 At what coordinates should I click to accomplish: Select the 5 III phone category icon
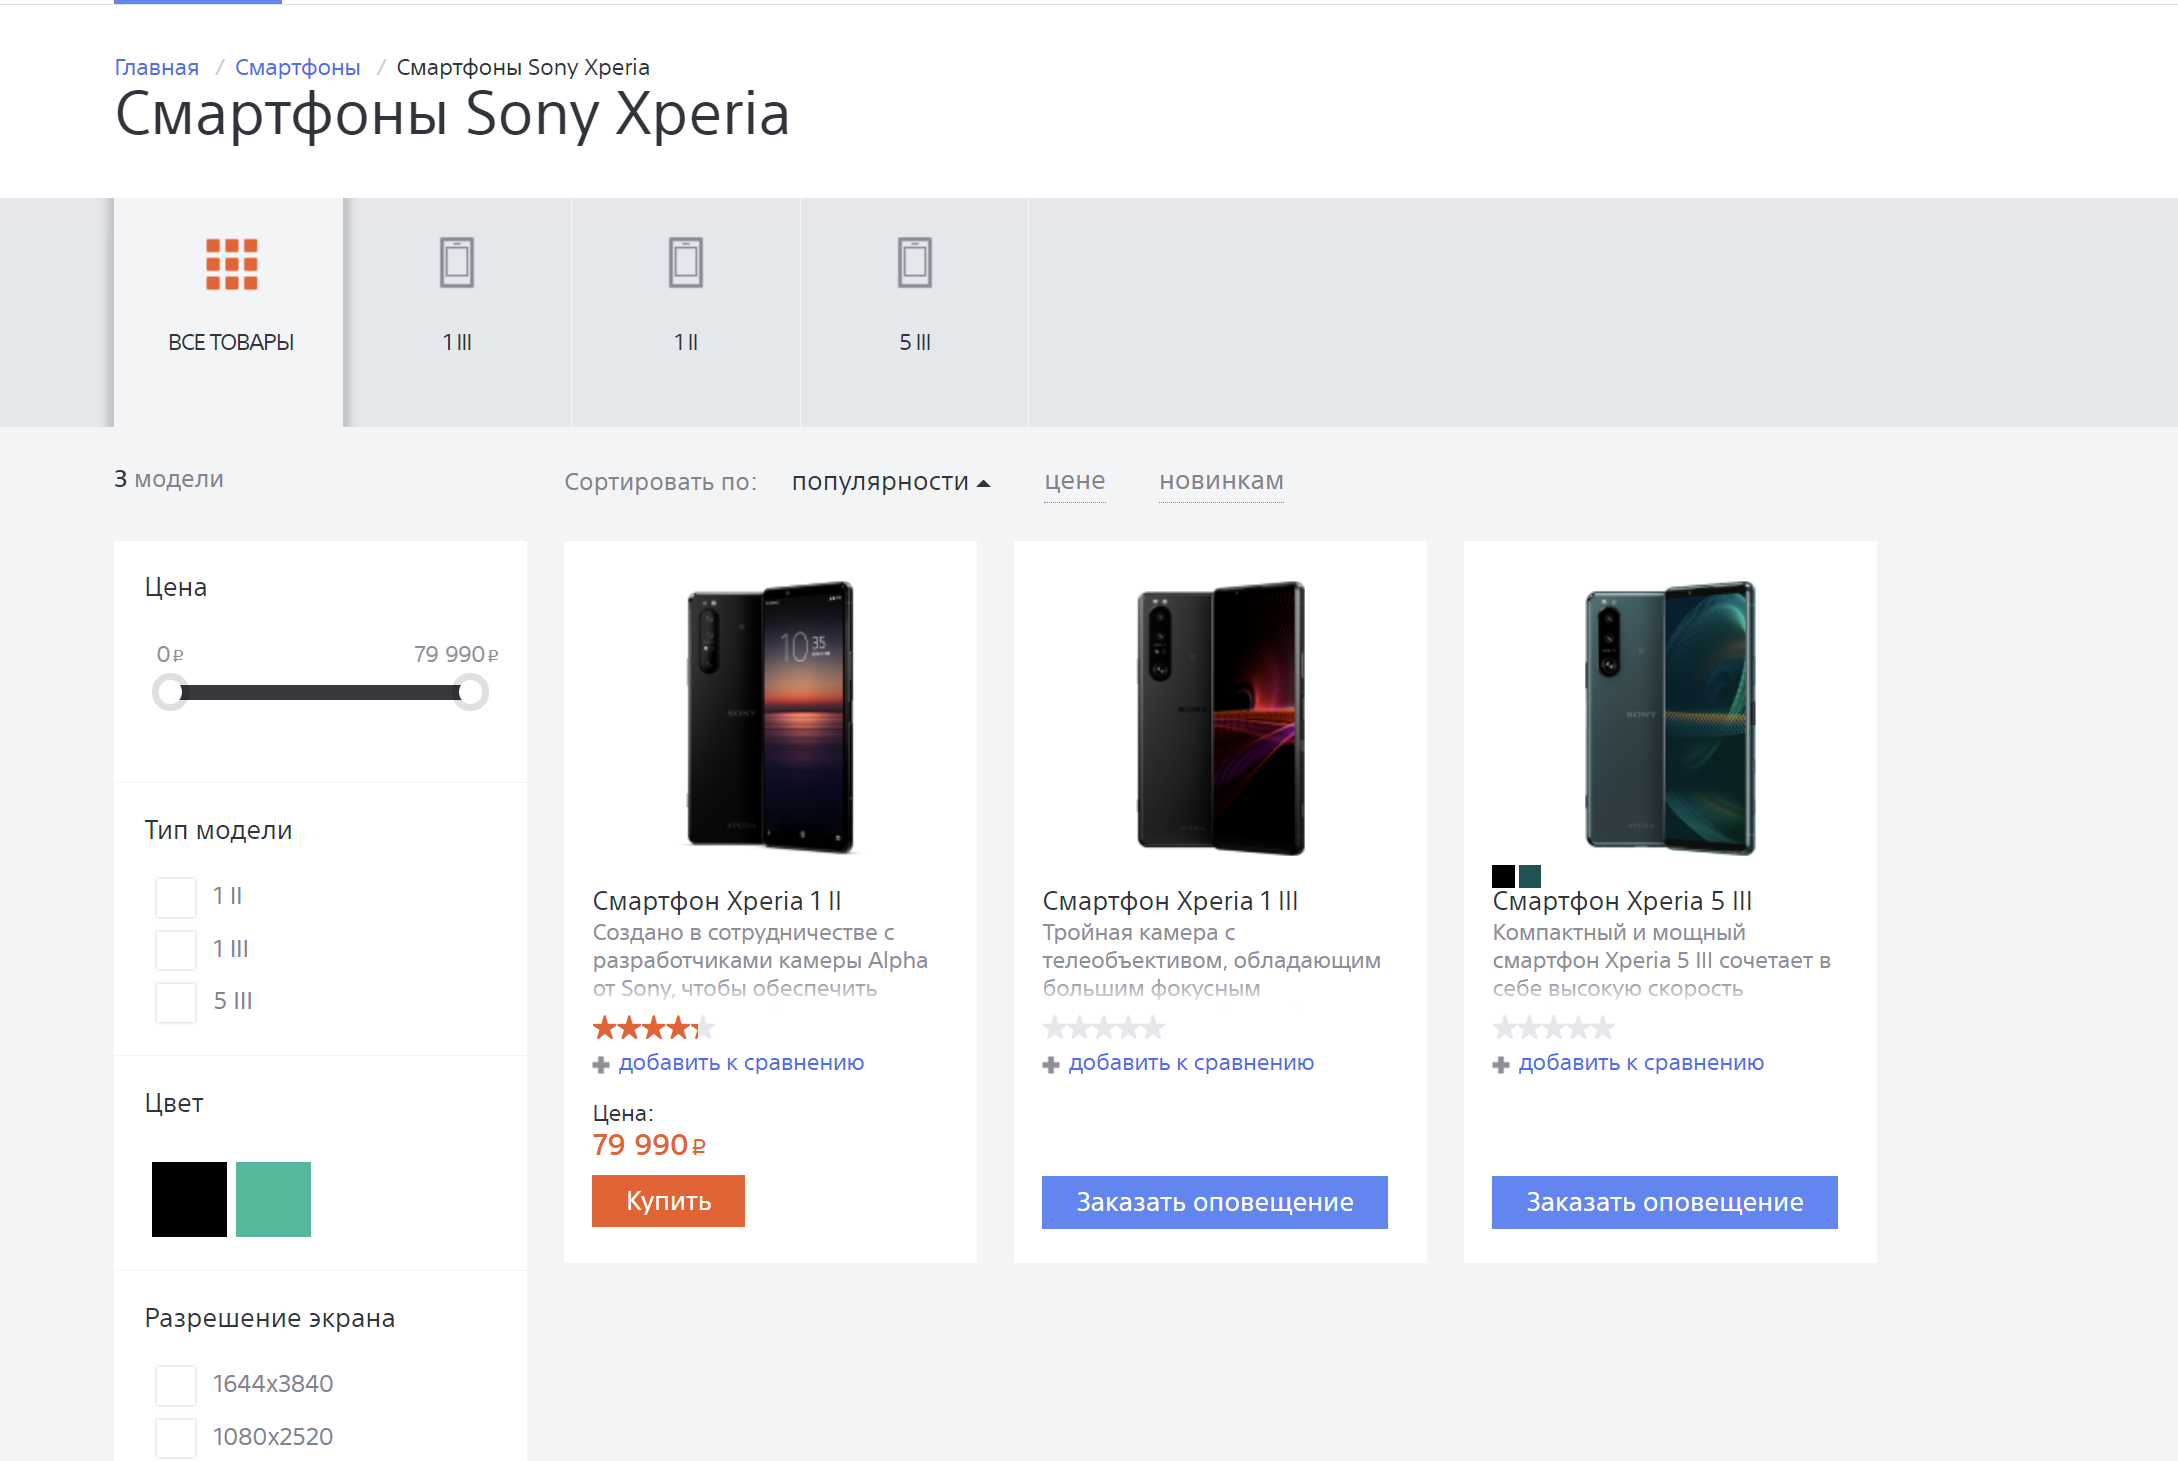[x=914, y=263]
